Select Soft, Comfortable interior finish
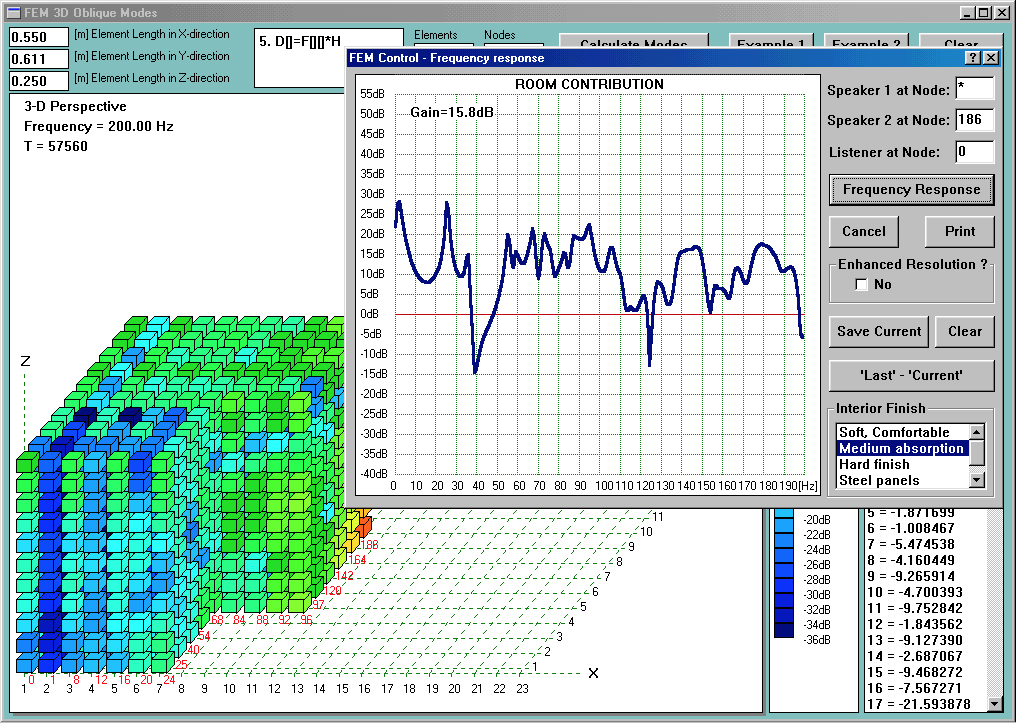The width and height of the screenshot is (1016, 723). point(903,432)
